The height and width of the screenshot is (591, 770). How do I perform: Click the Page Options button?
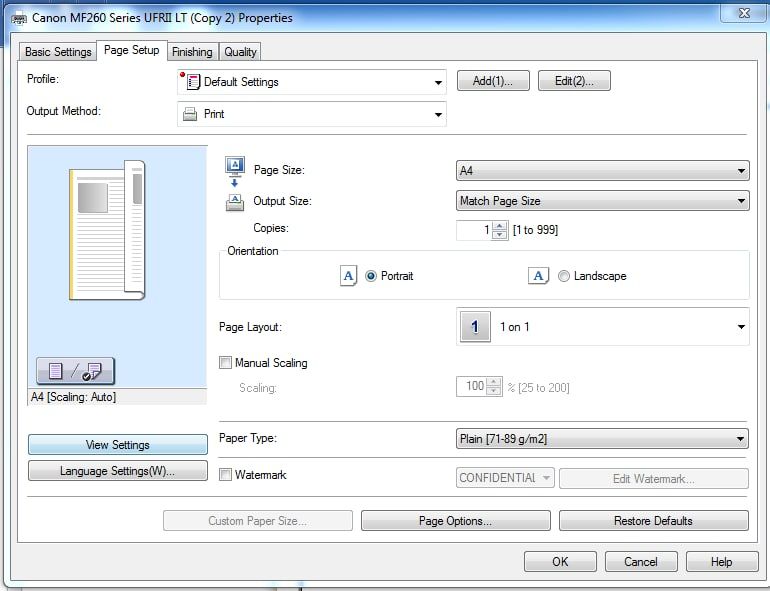455,521
